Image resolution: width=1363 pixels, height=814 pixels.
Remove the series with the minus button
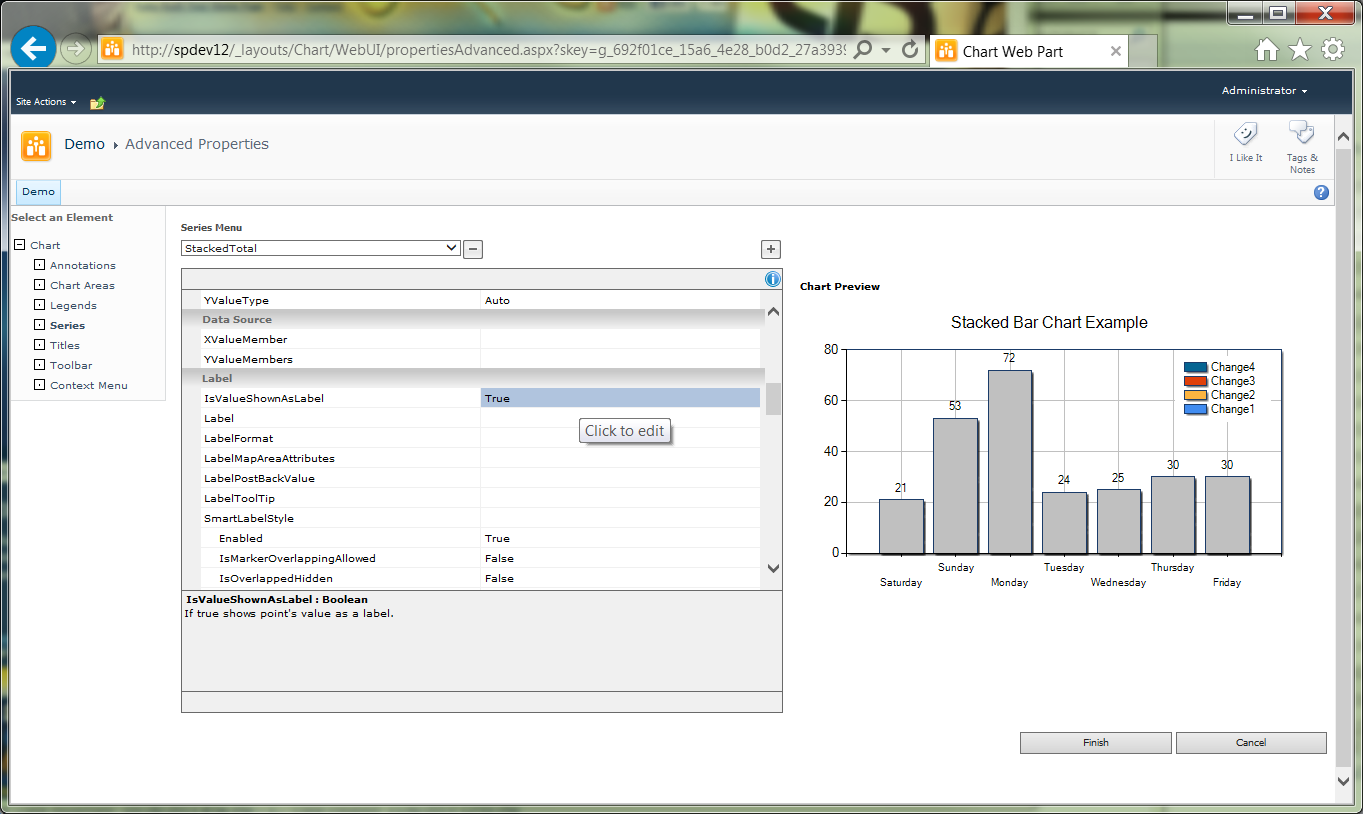tap(473, 249)
